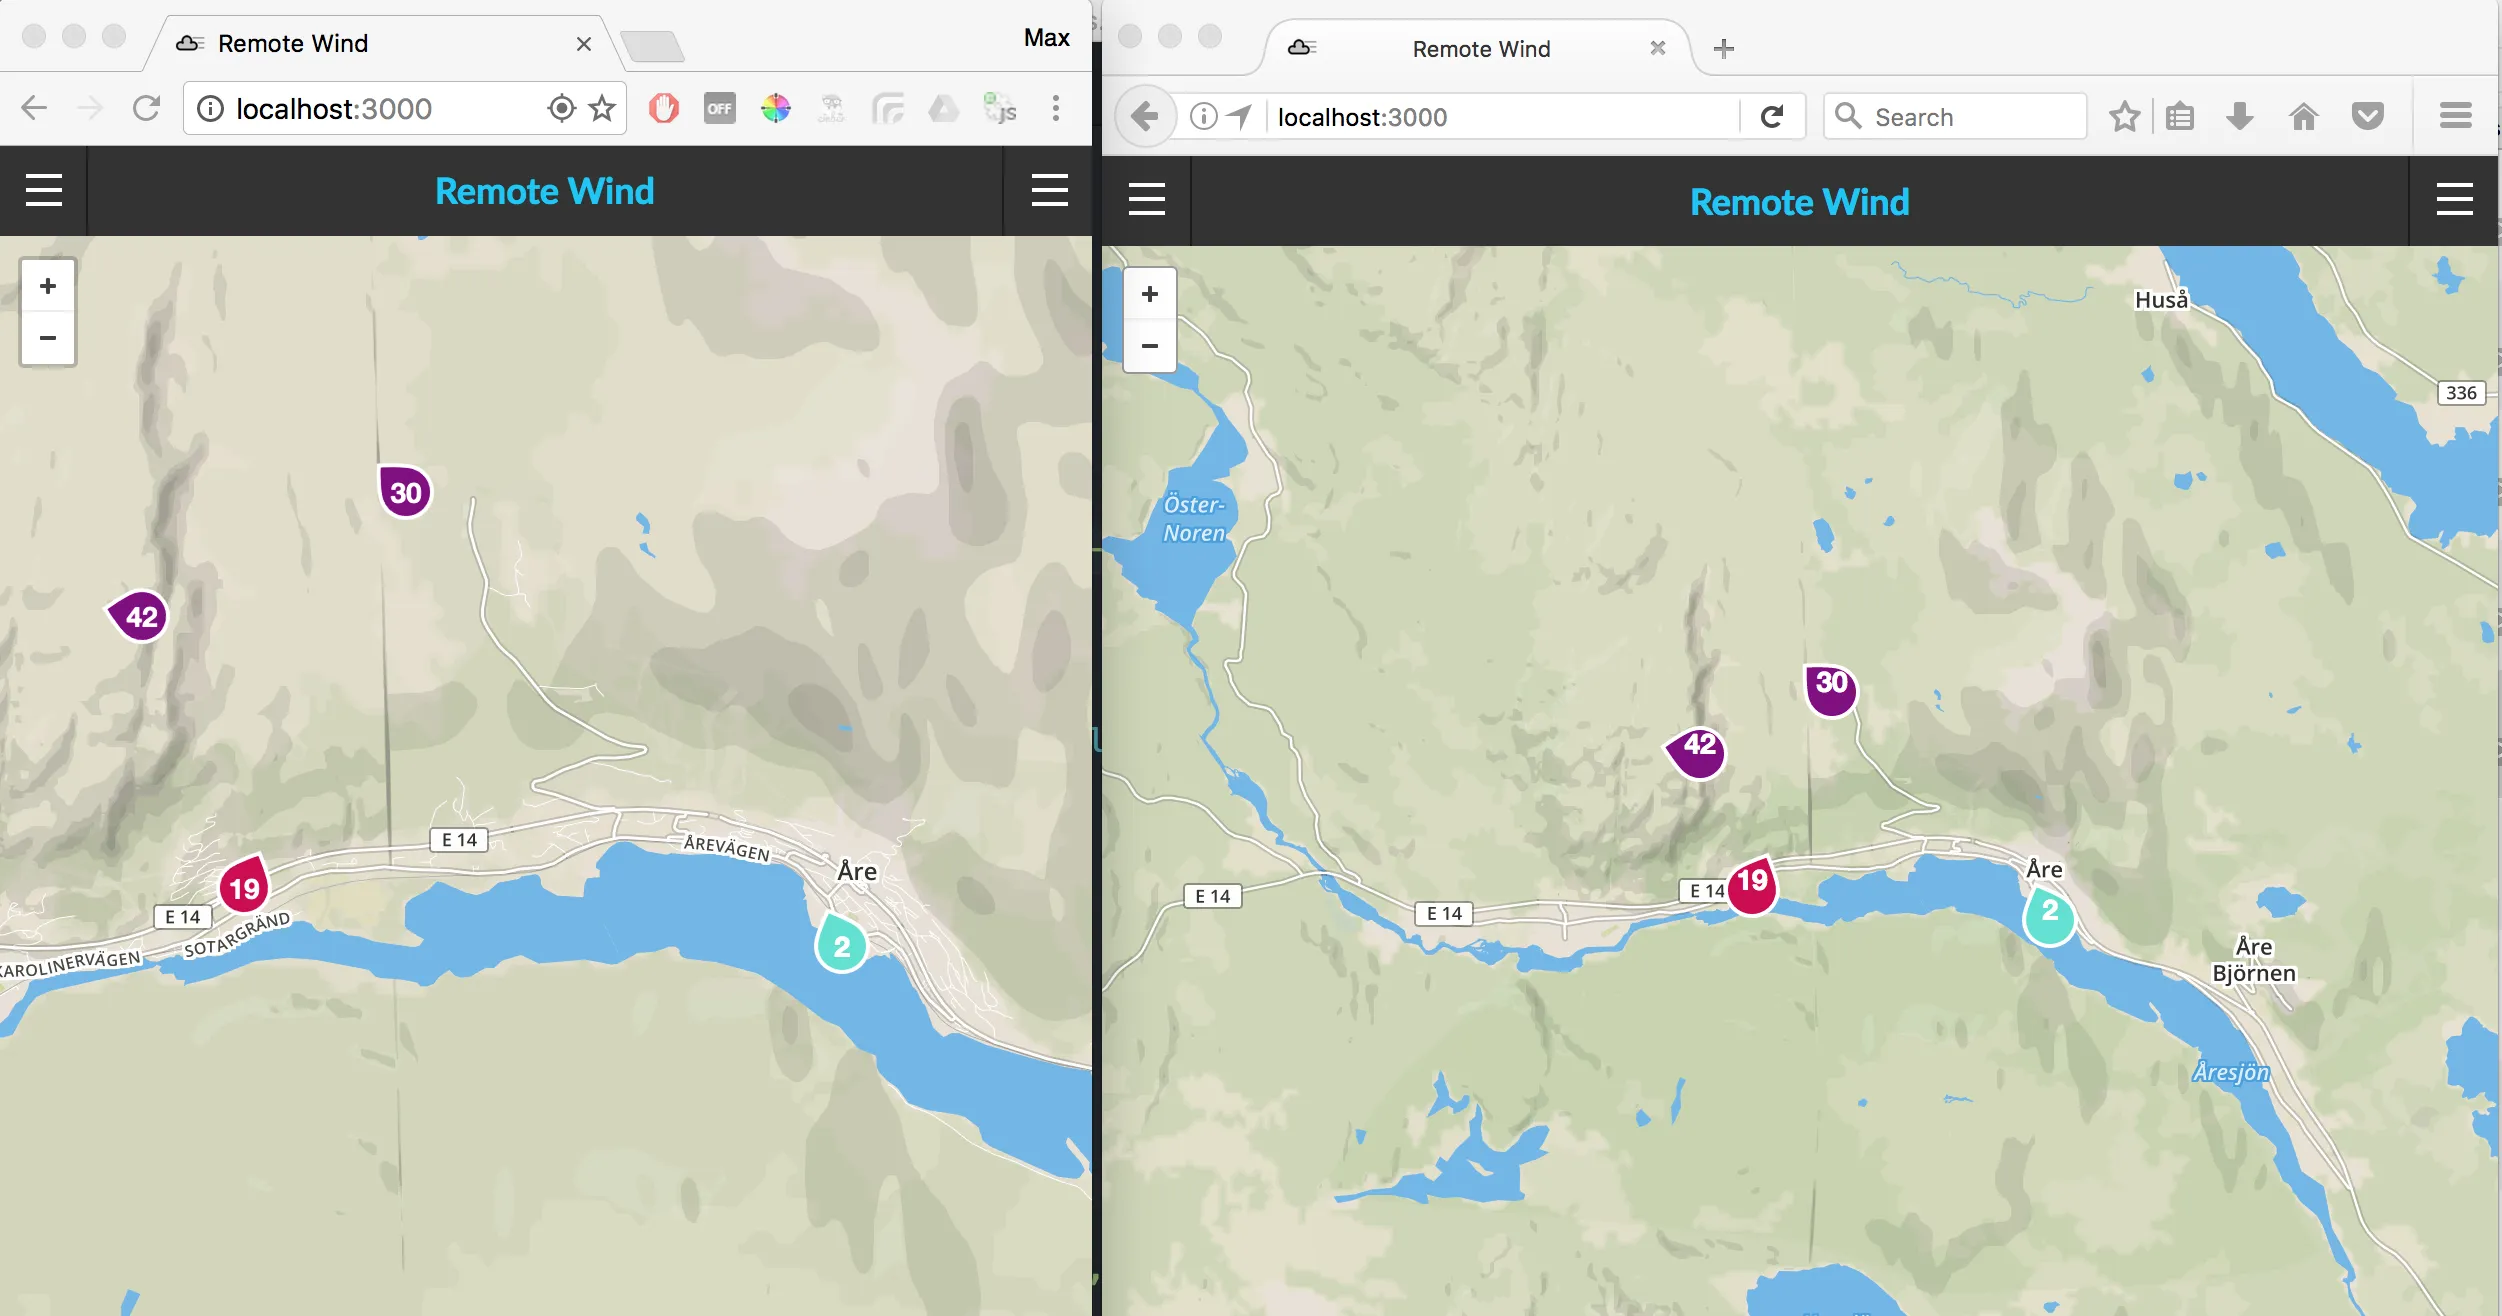Image resolution: width=2502 pixels, height=1316 pixels.
Task: Zoom out on the Firefox map
Action: 1150,346
